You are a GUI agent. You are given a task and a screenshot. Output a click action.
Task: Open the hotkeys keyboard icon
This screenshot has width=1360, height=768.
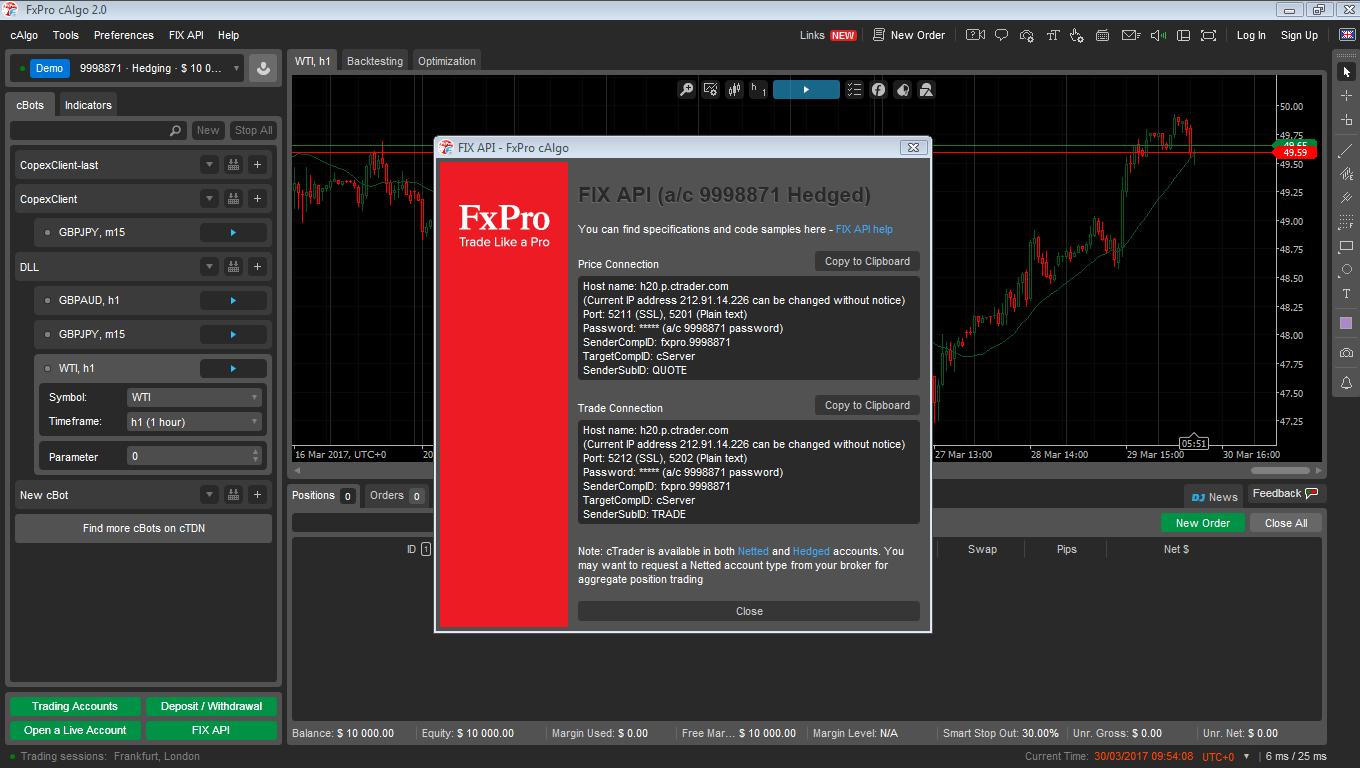1103,35
